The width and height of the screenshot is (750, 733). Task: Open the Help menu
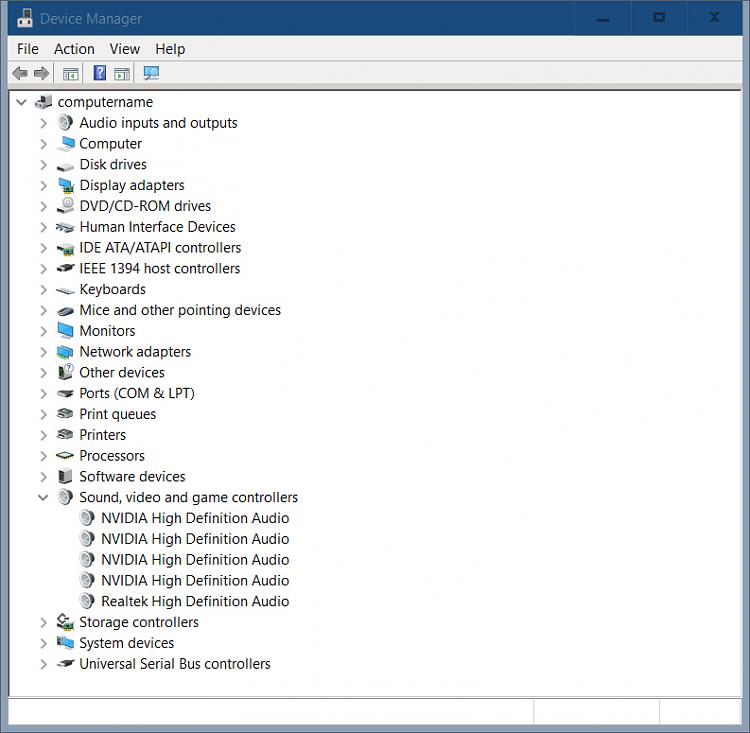tap(170, 49)
